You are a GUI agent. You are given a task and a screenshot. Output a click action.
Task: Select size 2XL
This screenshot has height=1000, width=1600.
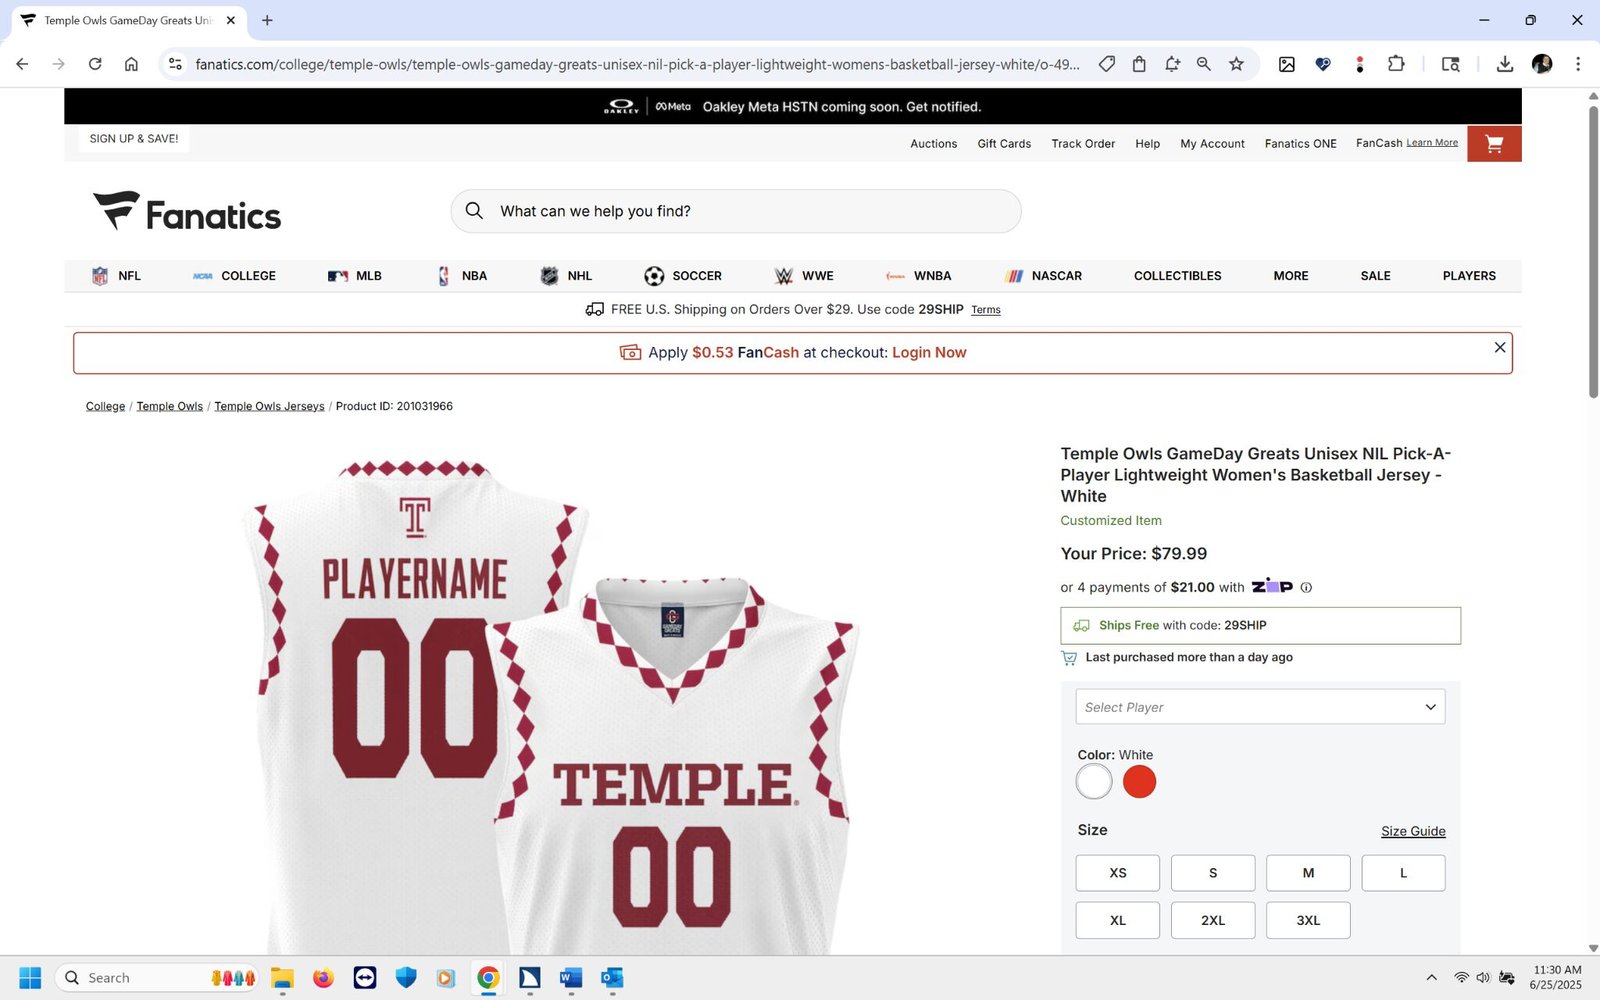coord(1213,920)
